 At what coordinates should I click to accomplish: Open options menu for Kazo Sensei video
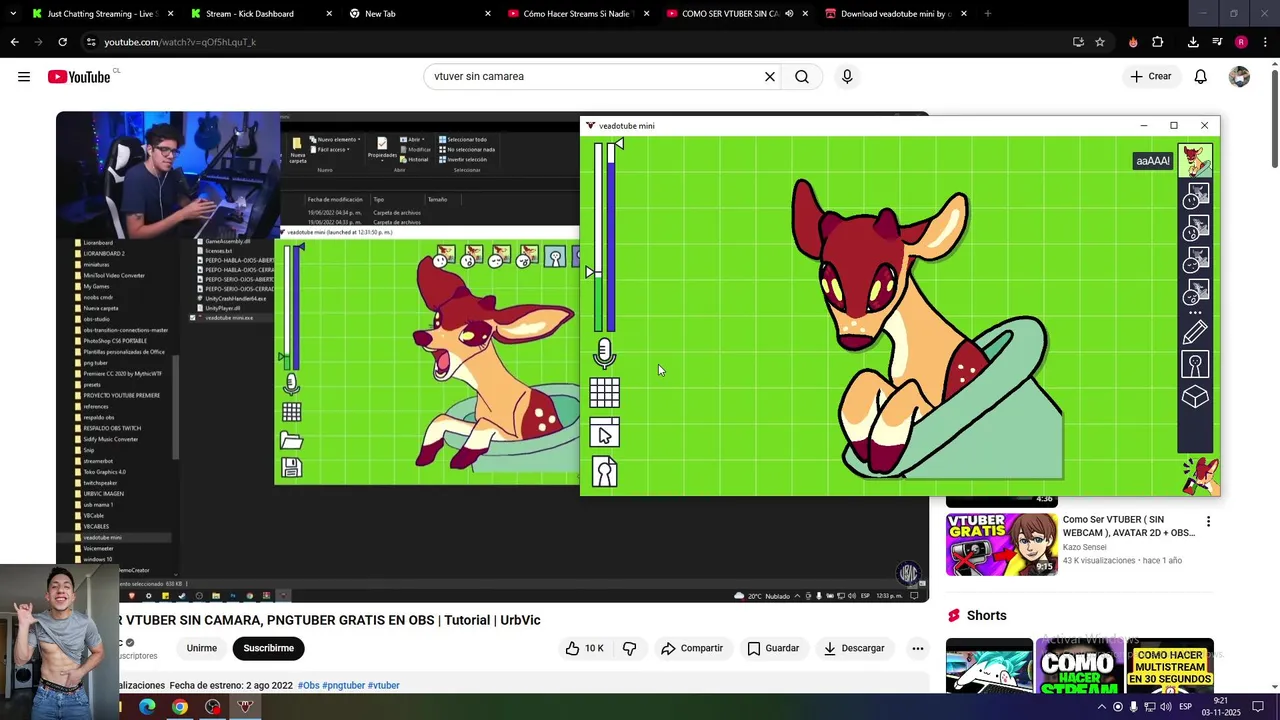click(1208, 521)
